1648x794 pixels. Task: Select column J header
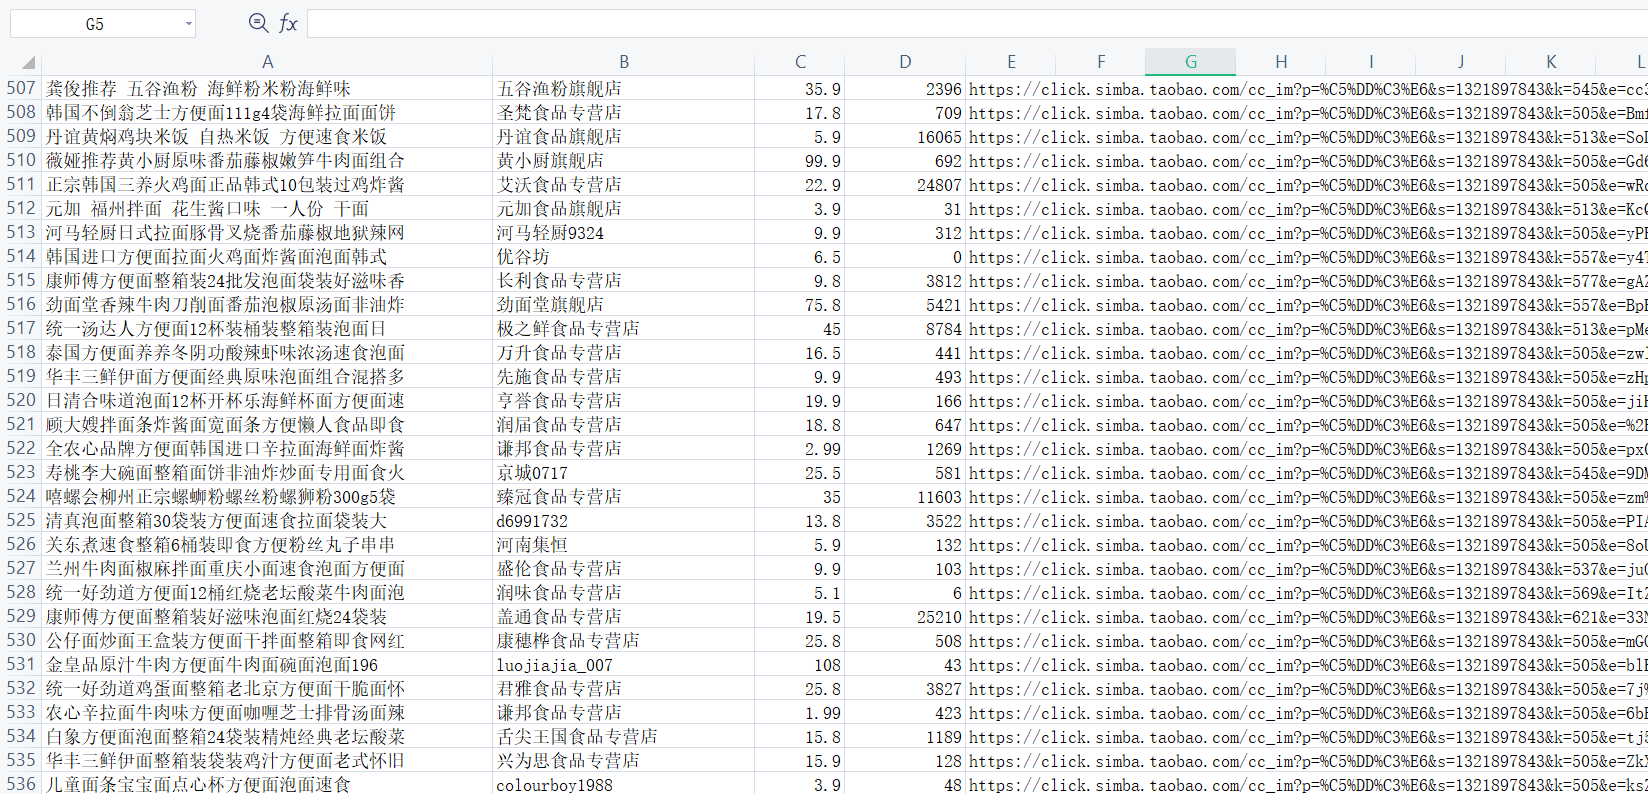pyautogui.click(x=1461, y=62)
